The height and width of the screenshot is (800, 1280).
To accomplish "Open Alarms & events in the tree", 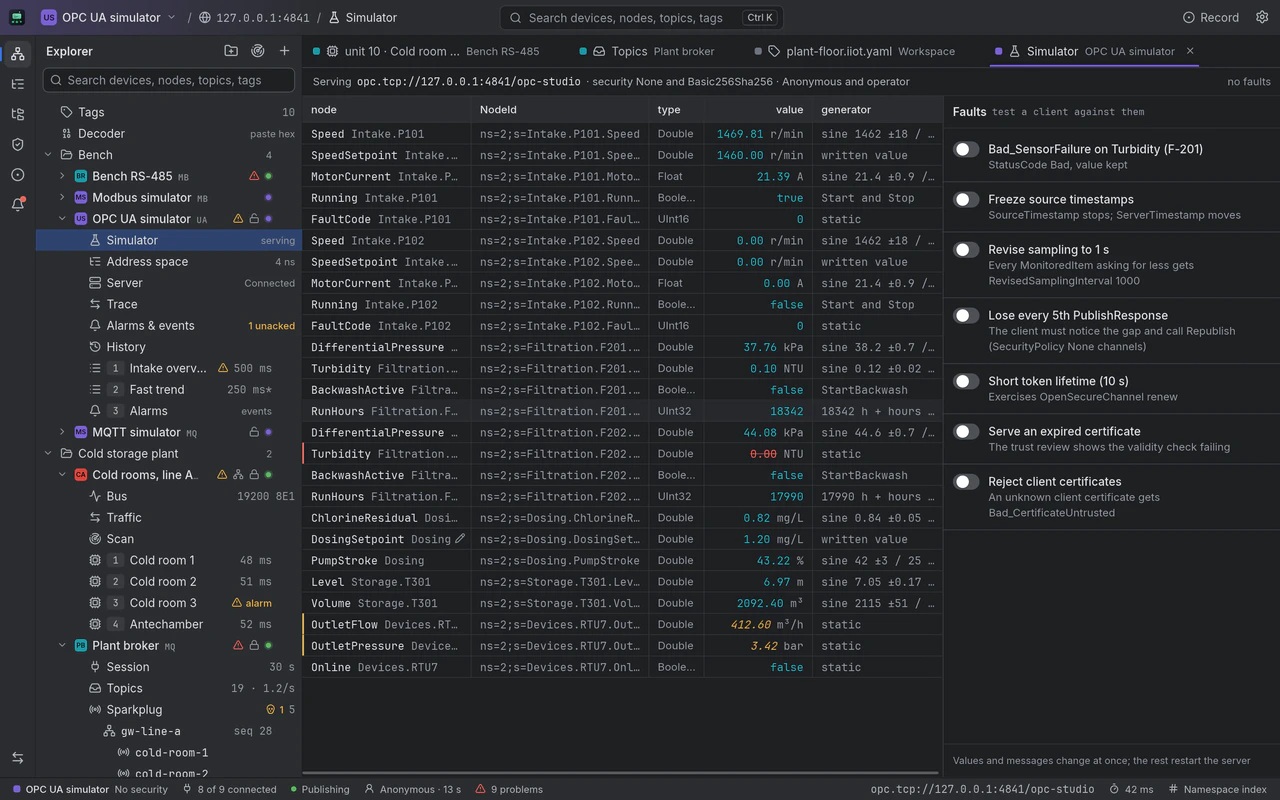I will (x=168, y=326).
